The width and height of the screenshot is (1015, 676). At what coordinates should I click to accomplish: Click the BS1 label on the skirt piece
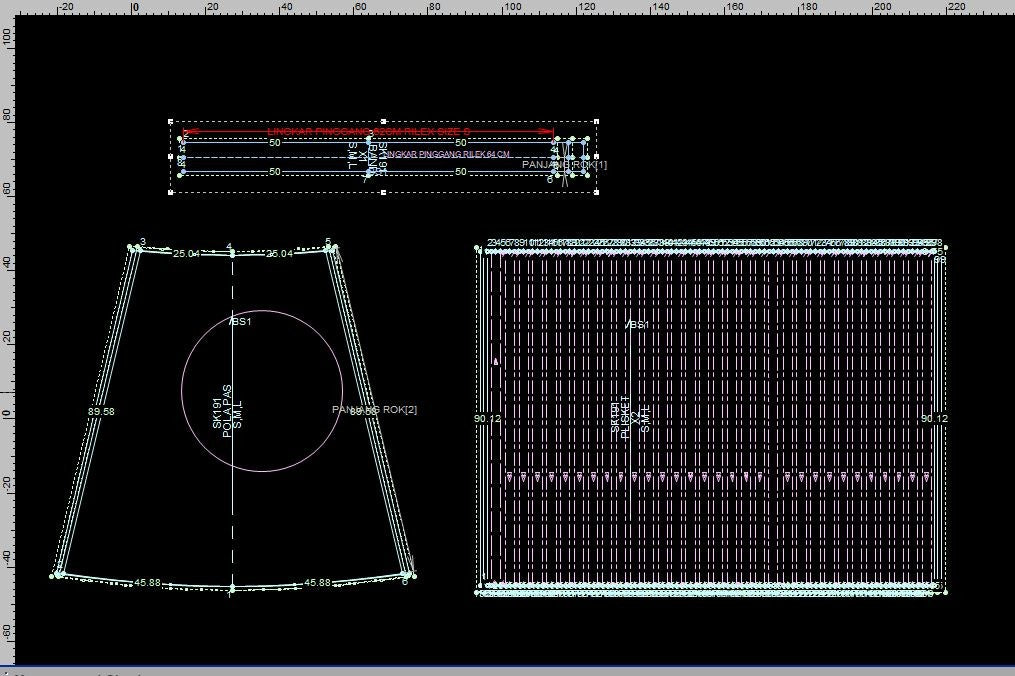[x=241, y=322]
